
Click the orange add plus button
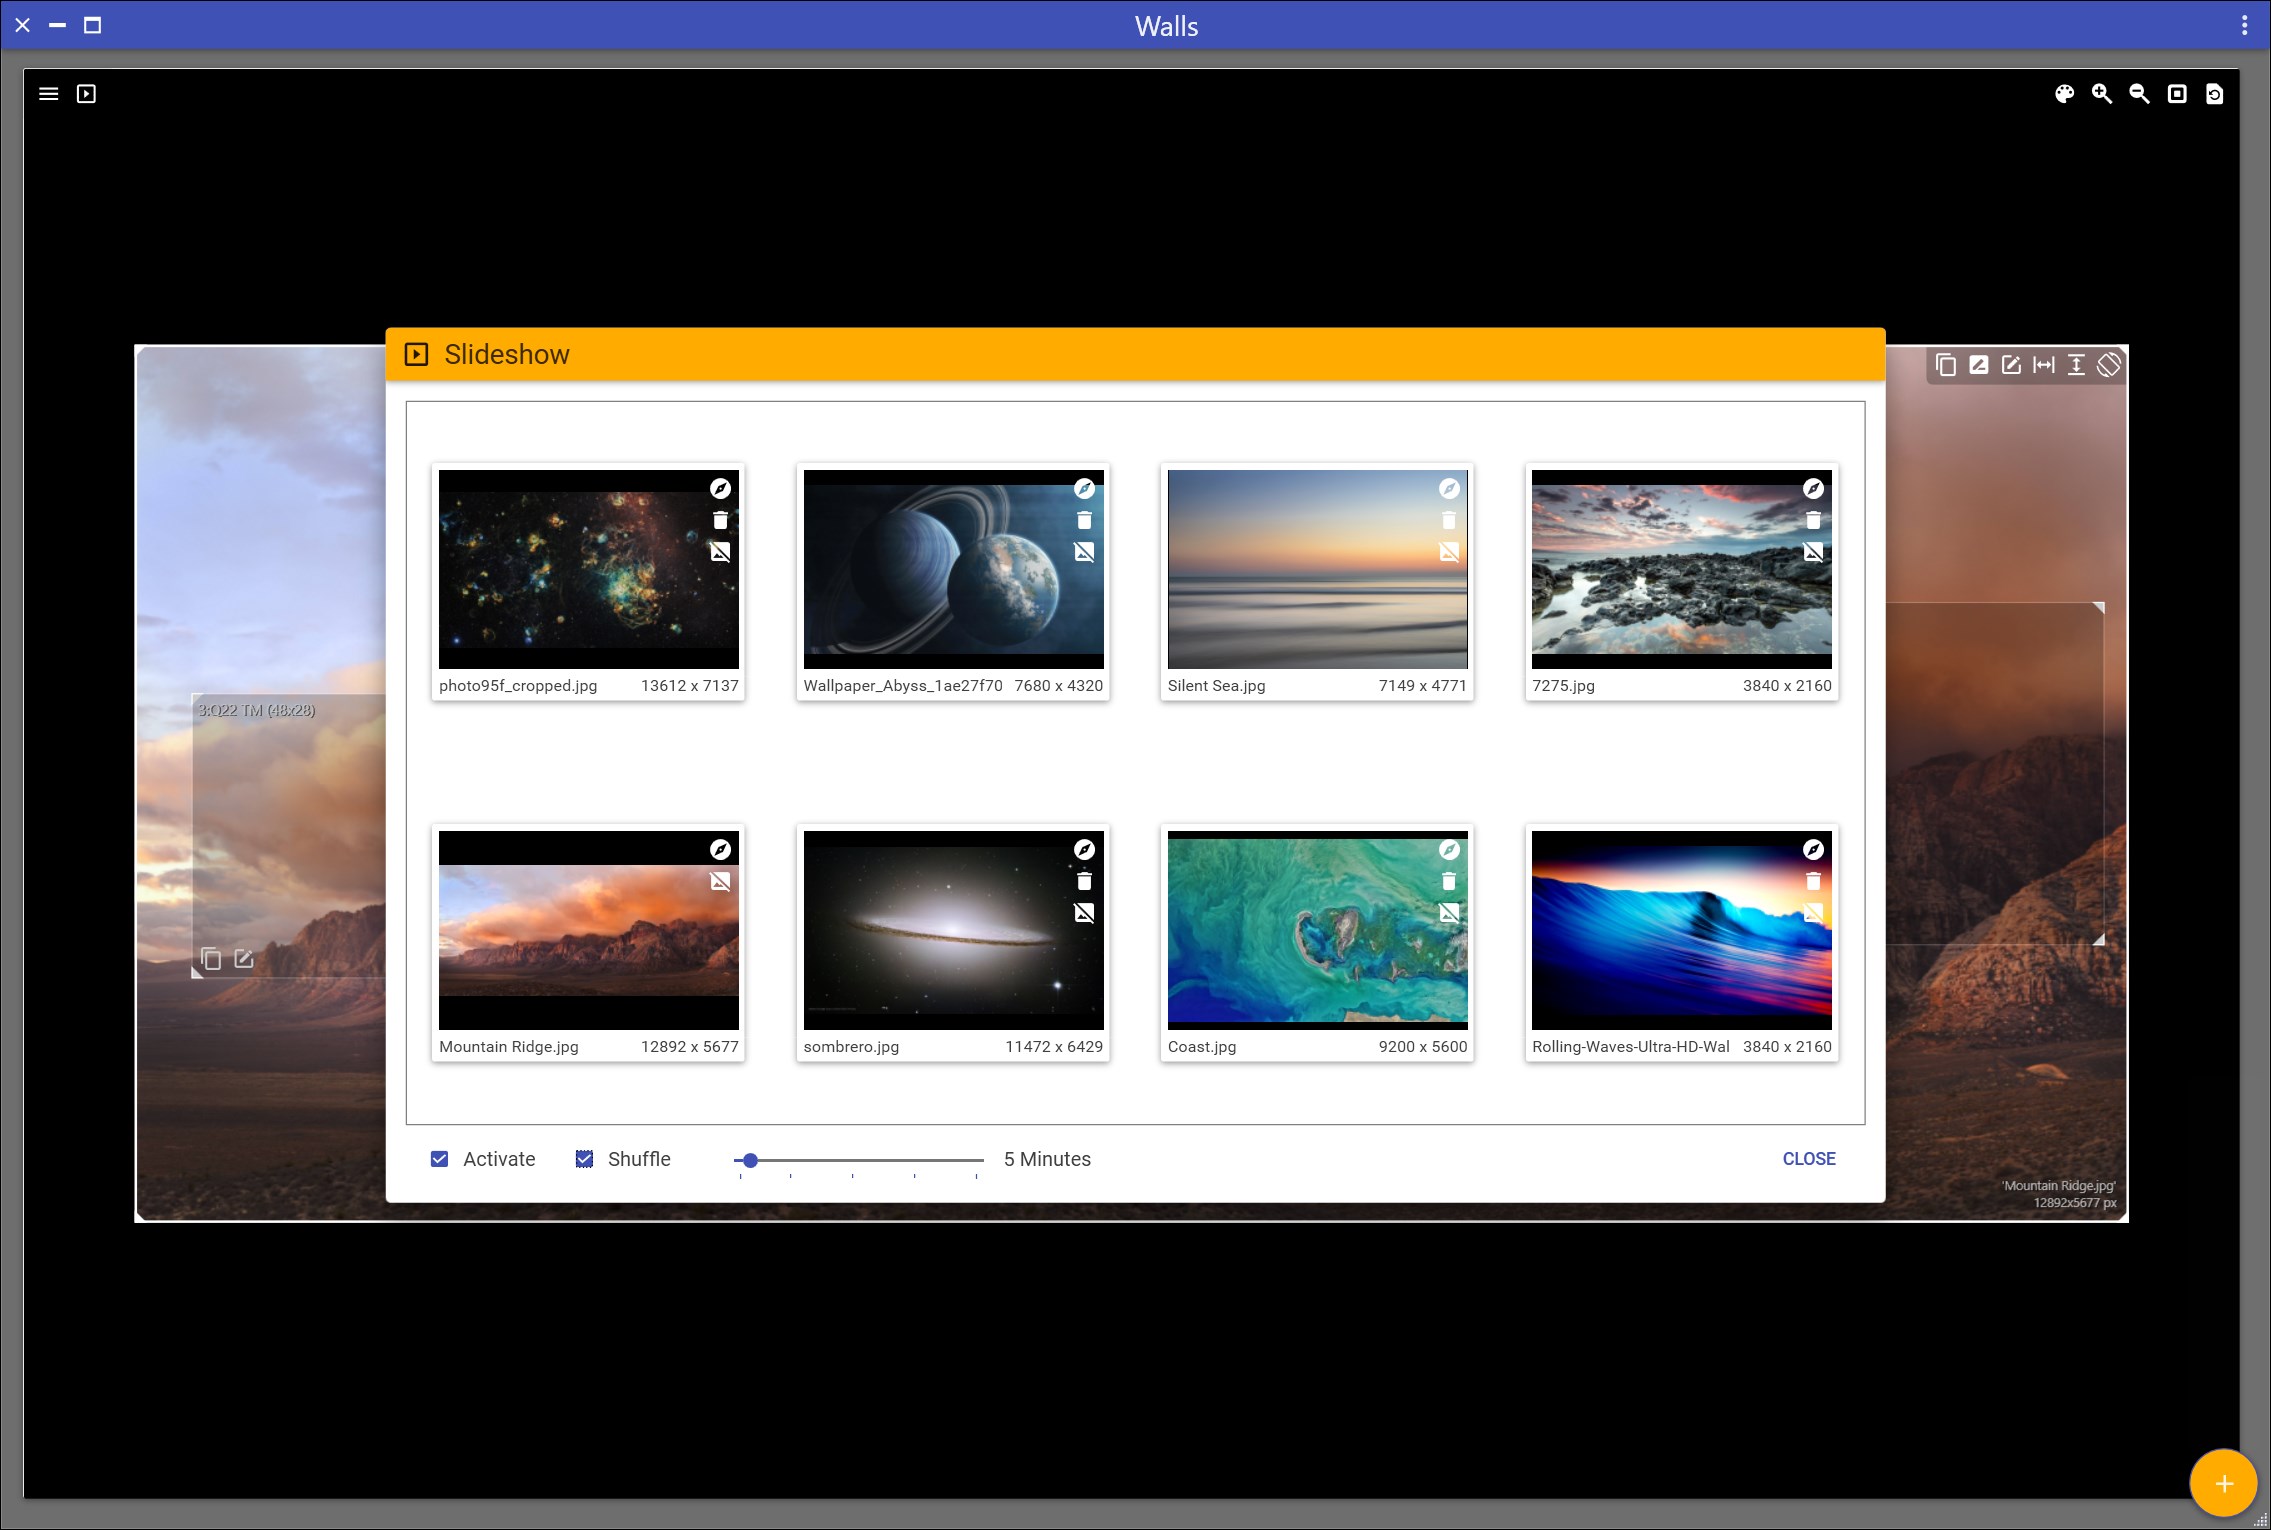point(2223,1484)
